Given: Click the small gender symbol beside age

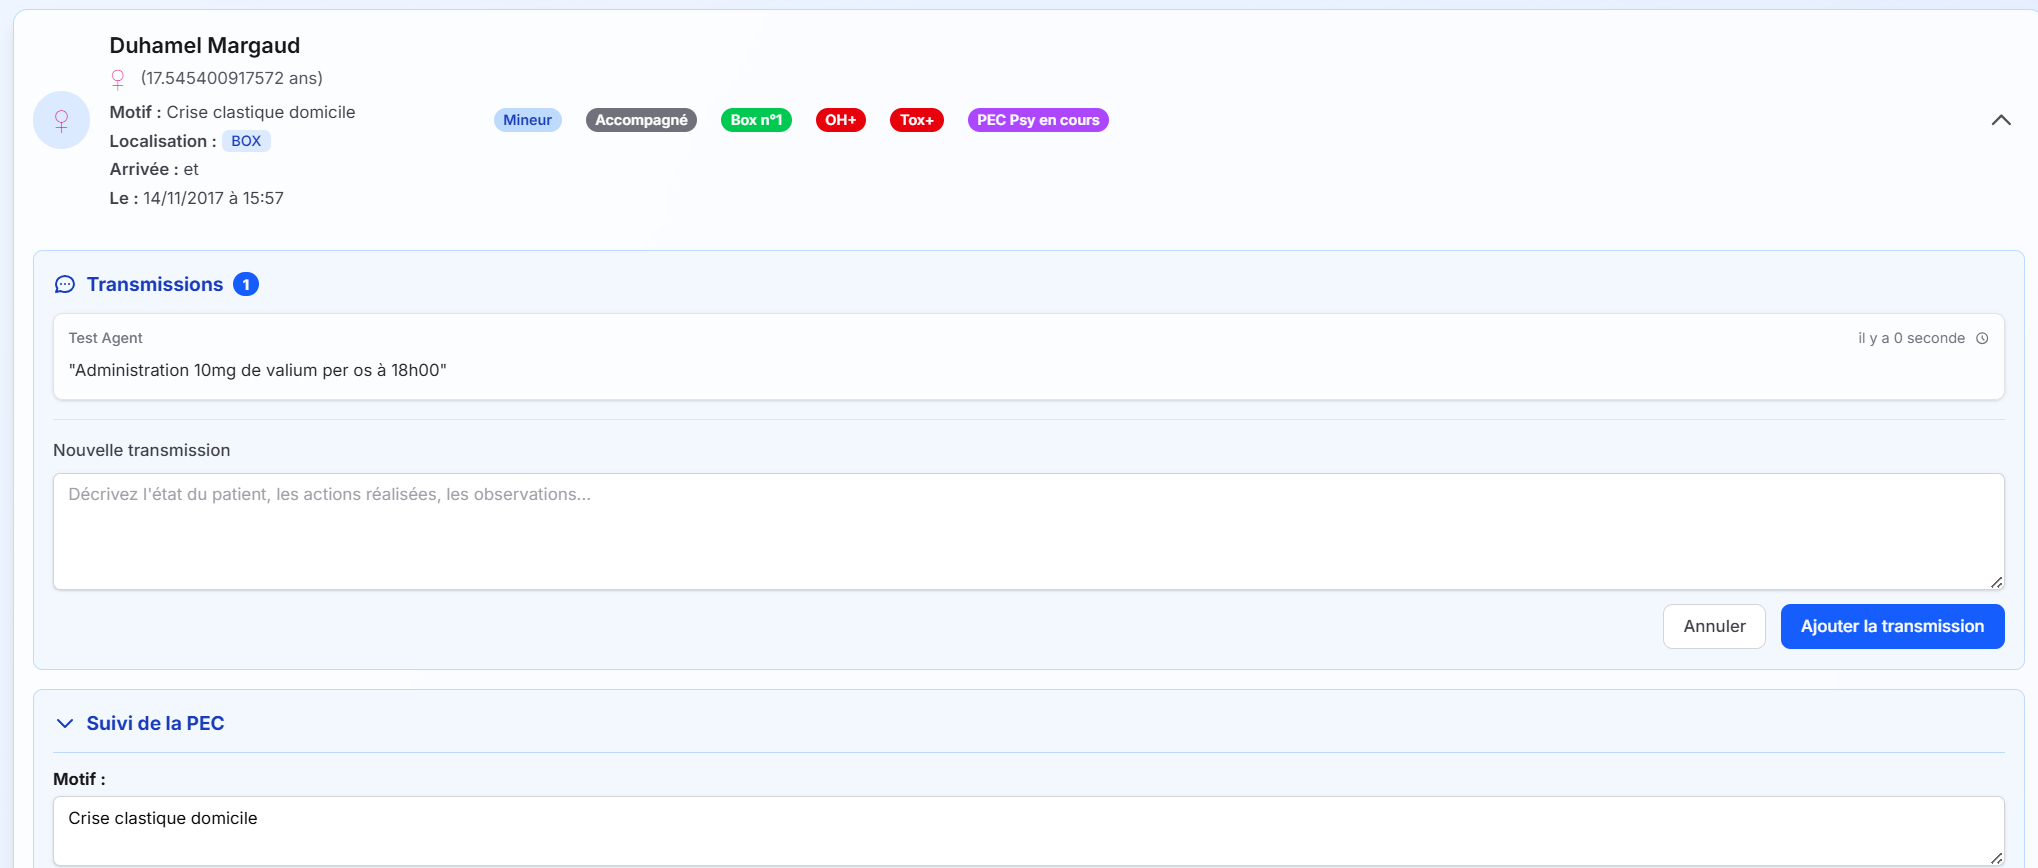Looking at the screenshot, I should [118, 78].
